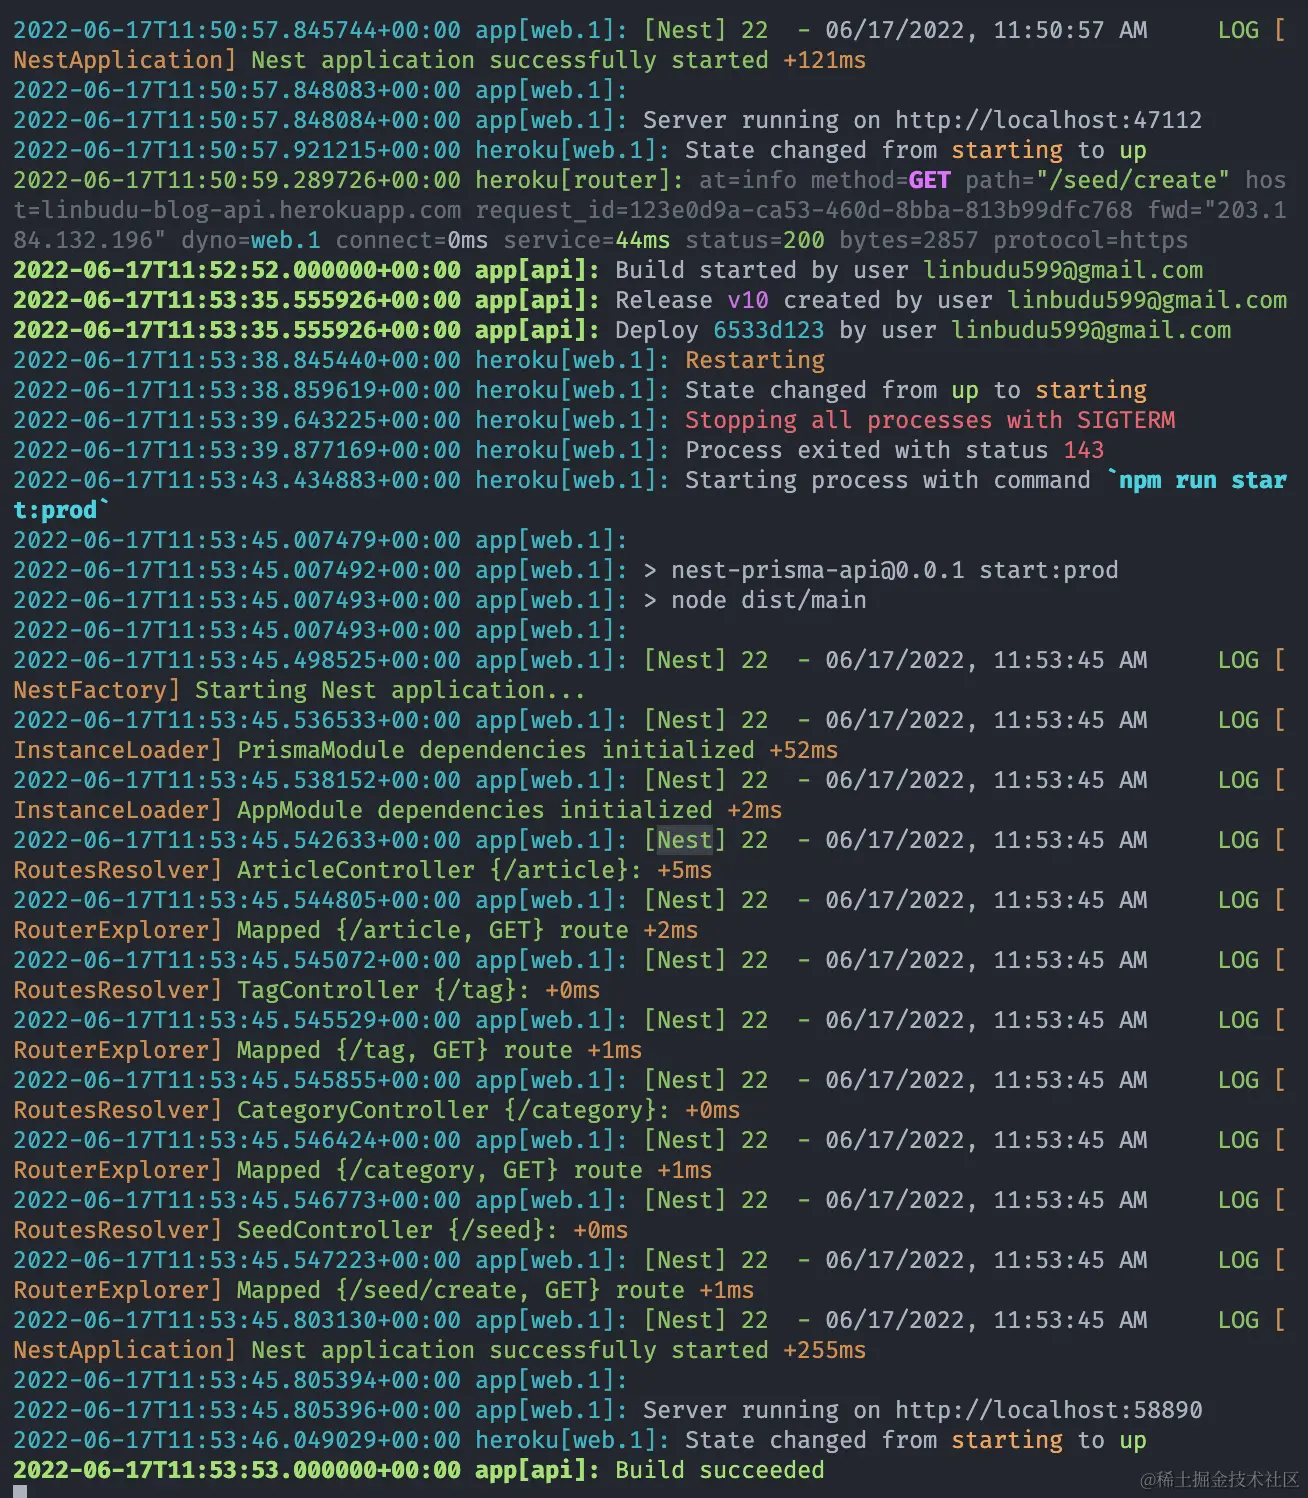Click the 'connect=0ms' value

pyautogui.click(x=412, y=240)
